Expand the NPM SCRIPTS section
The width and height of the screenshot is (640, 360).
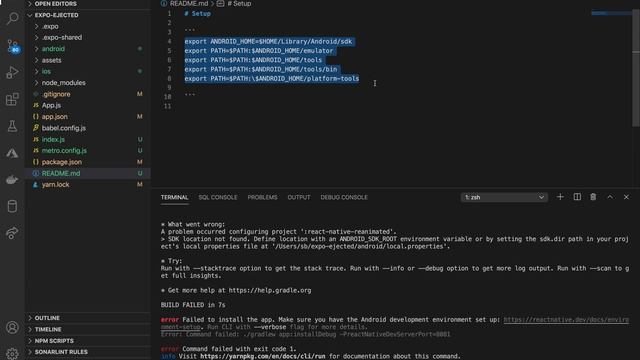point(88,341)
